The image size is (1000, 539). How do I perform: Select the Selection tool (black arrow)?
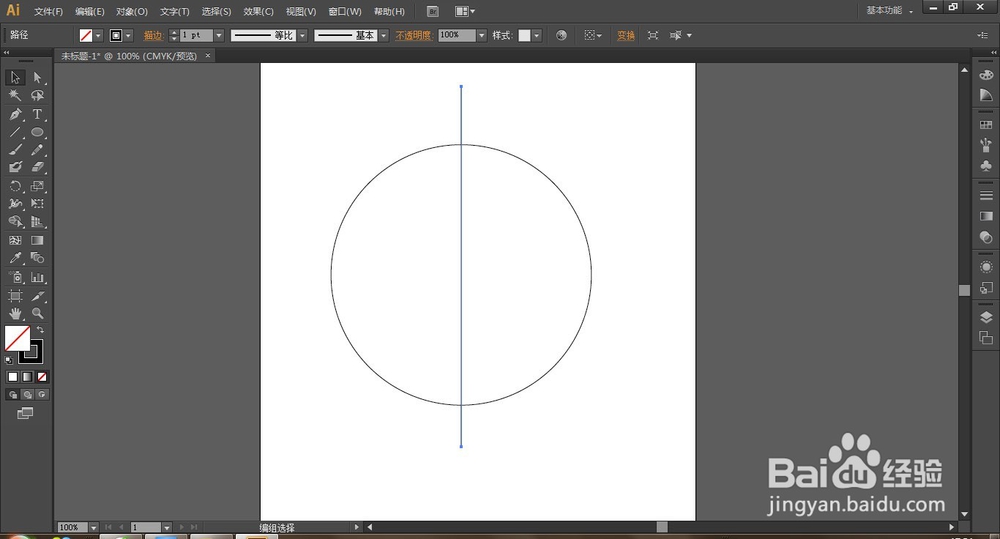pyautogui.click(x=15, y=77)
